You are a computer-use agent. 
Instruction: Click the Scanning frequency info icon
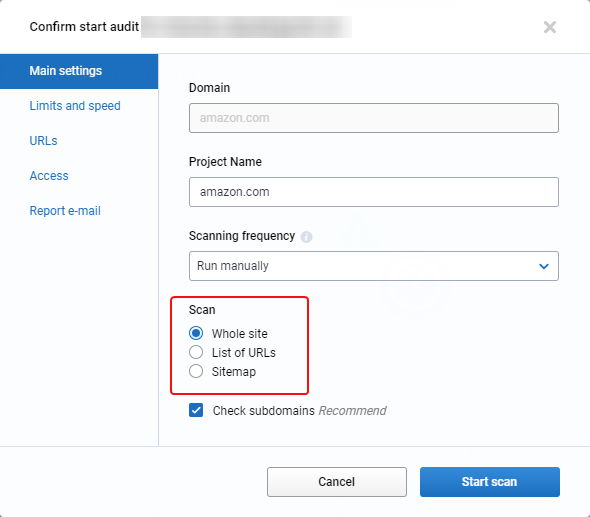point(306,237)
